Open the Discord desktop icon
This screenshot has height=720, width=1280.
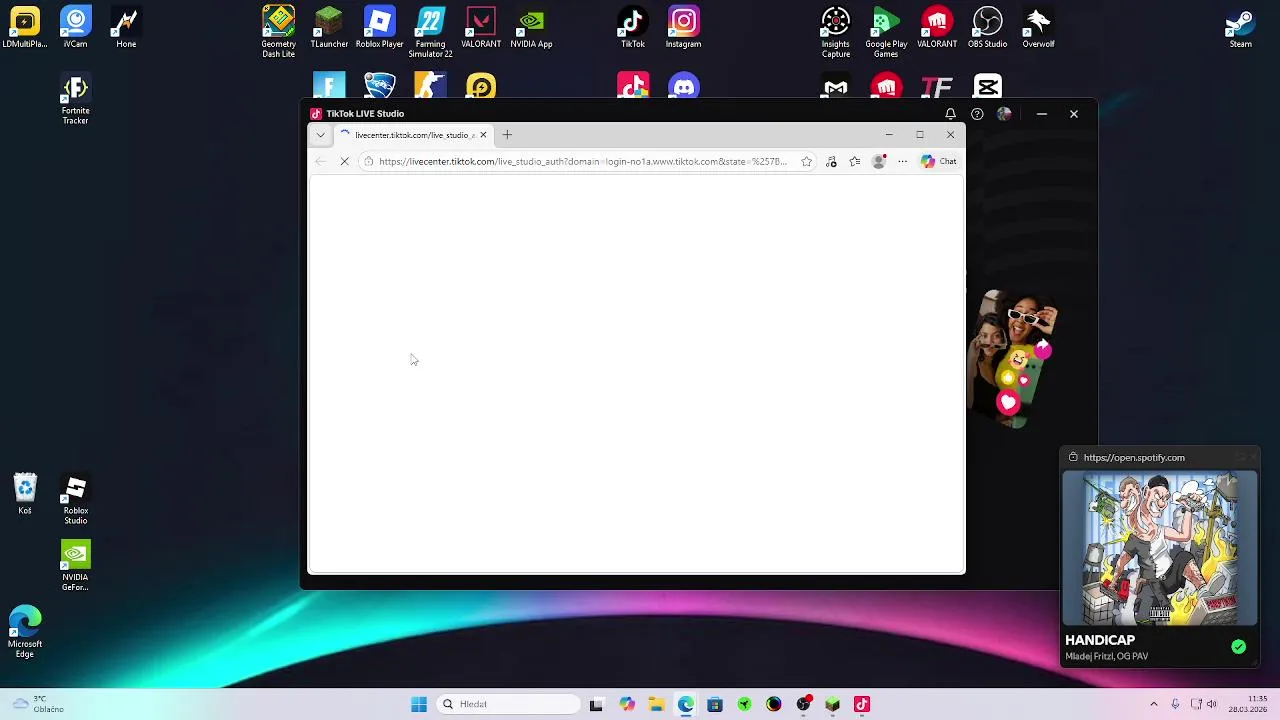(684, 86)
